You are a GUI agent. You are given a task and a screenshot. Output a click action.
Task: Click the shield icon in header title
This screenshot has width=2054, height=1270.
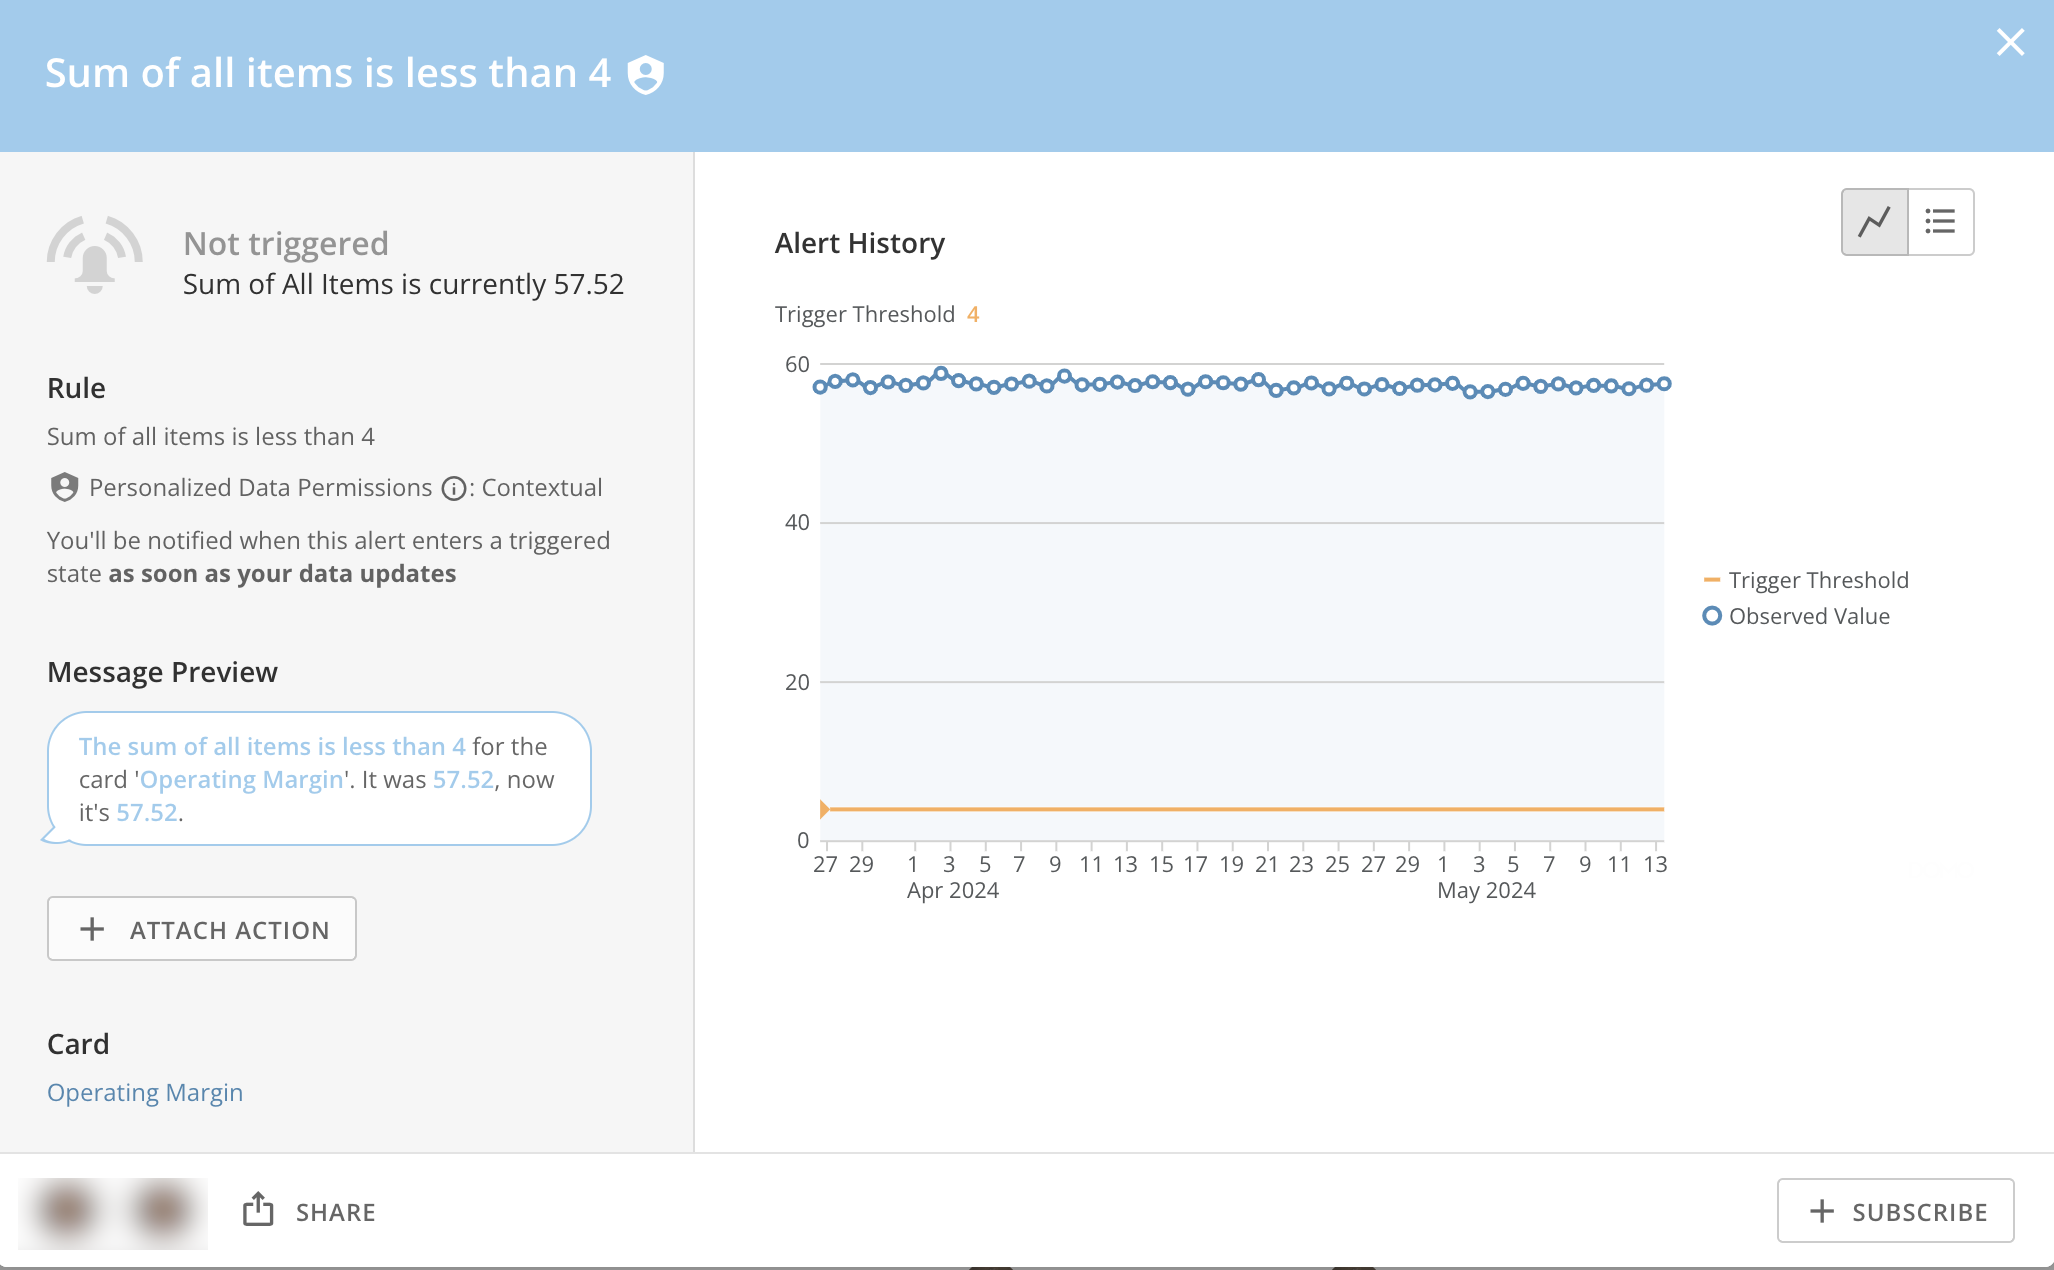[x=646, y=75]
